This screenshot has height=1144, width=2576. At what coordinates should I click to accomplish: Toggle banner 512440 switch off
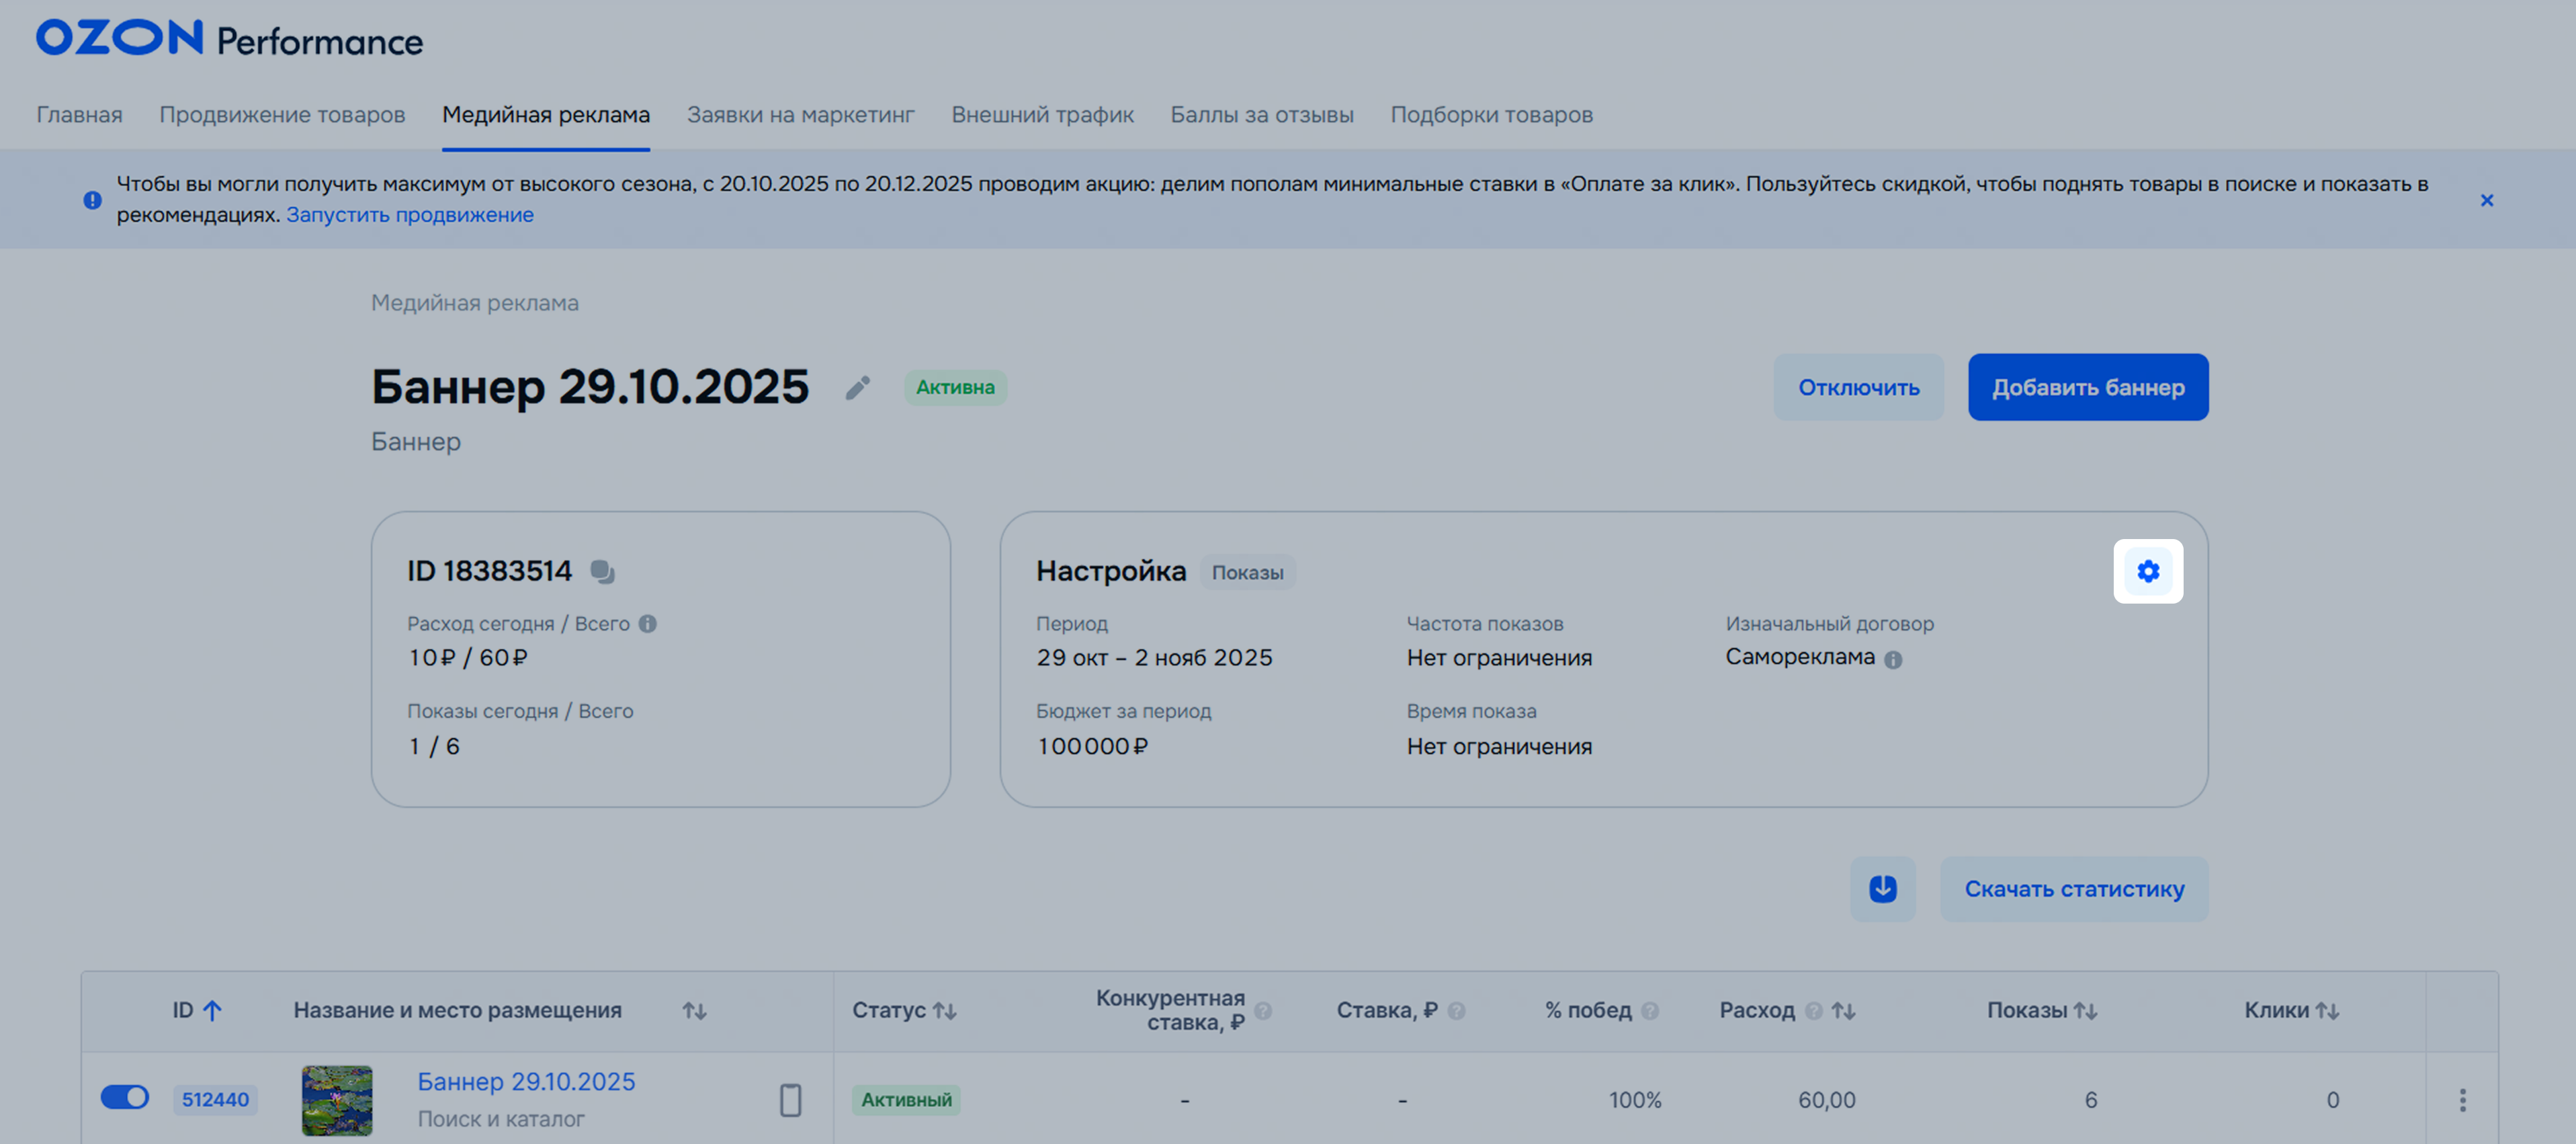tap(125, 1097)
